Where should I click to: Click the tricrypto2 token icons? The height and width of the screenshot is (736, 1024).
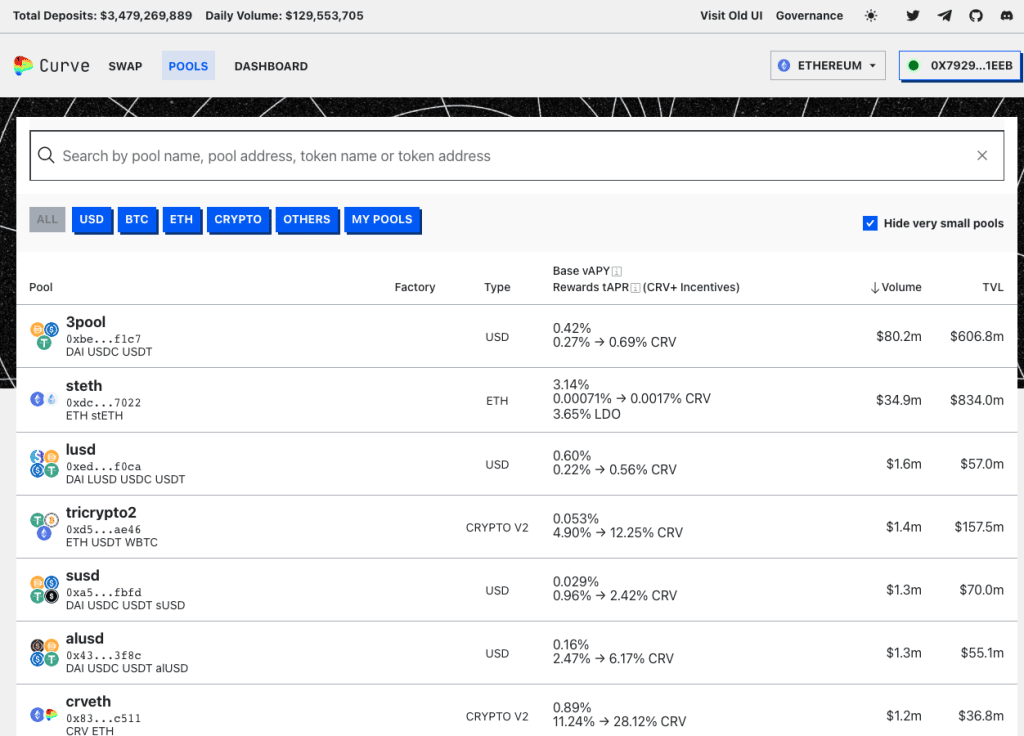[x=44, y=526]
